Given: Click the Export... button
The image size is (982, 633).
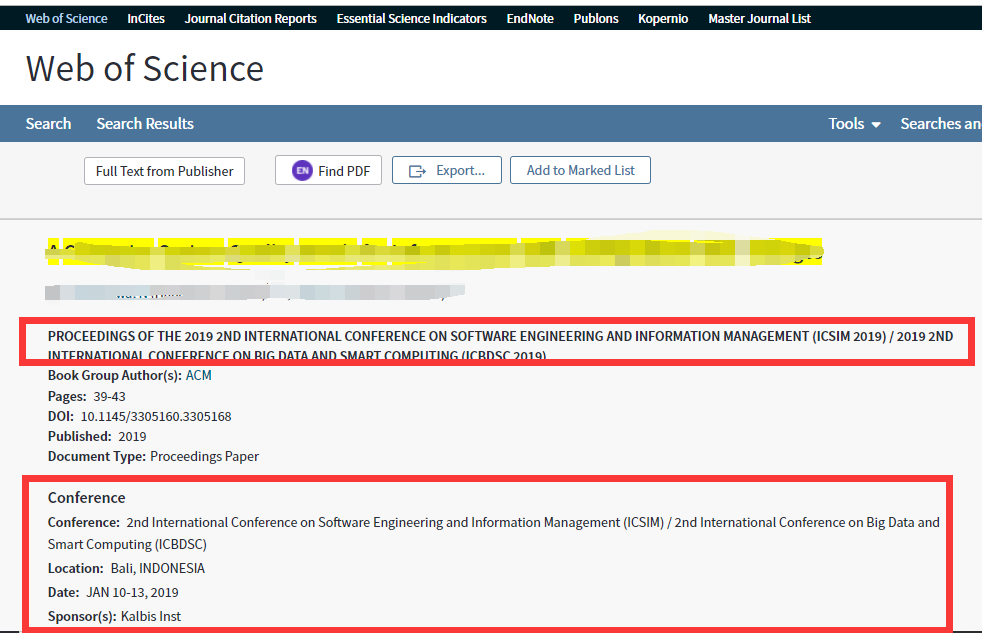Looking at the screenshot, I should (447, 170).
